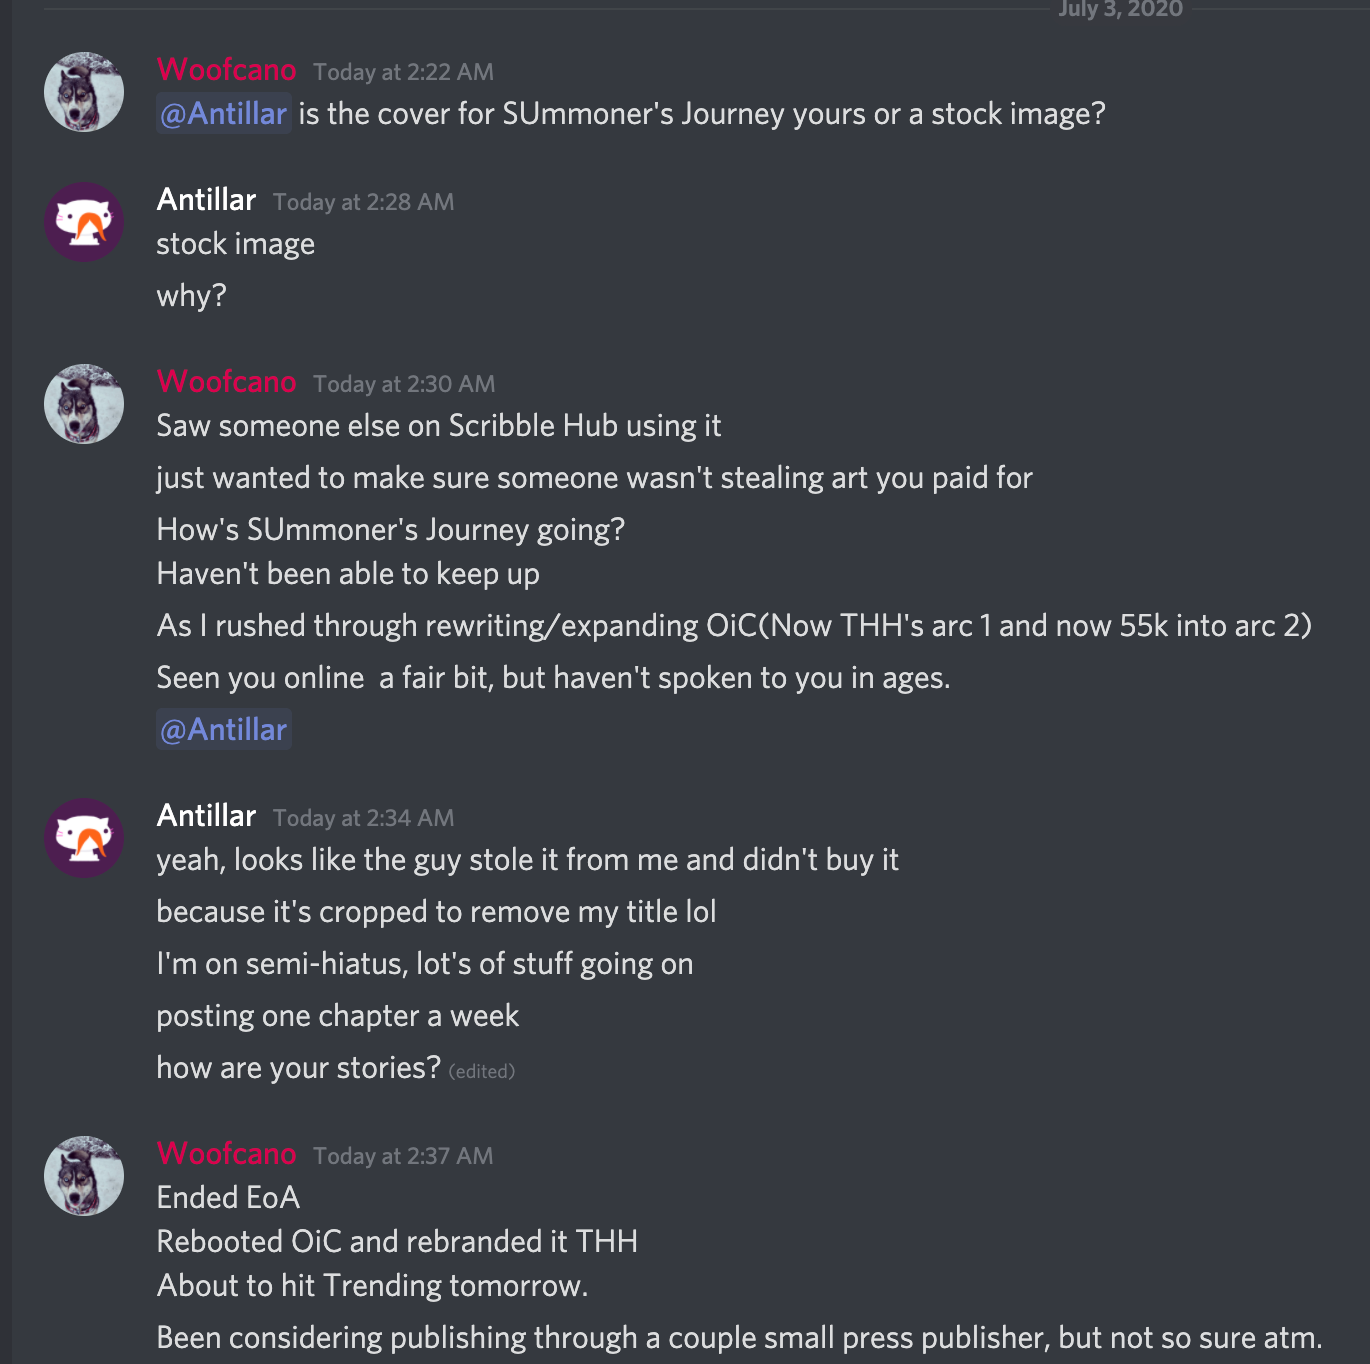Click the '(edited)' label after 'how are your stories?'

tap(482, 1071)
